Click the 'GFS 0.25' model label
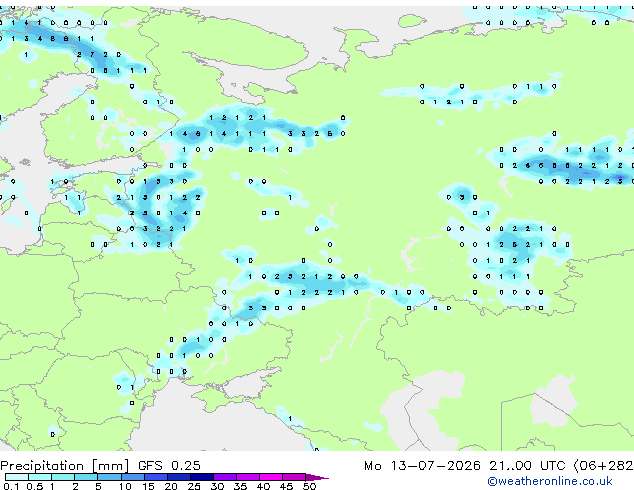Viewport: 634px width, 490px height. click(x=169, y=466)
